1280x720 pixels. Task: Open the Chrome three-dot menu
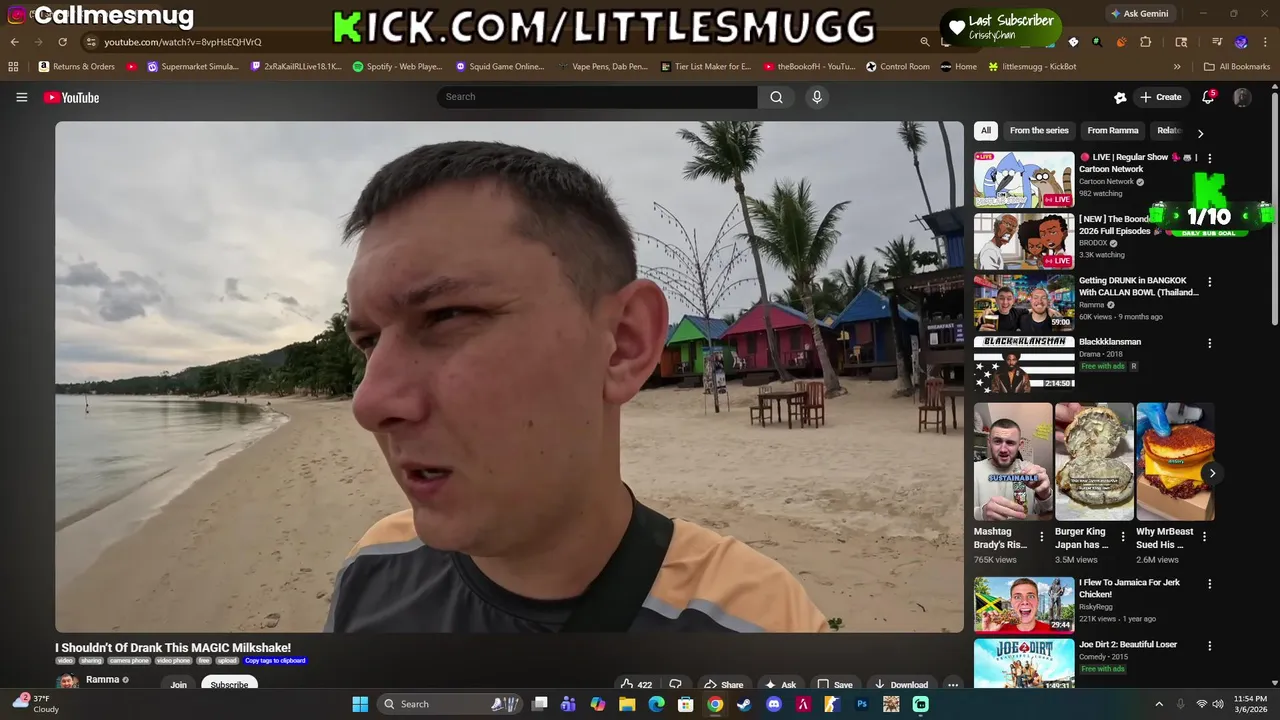[1265, 42]
